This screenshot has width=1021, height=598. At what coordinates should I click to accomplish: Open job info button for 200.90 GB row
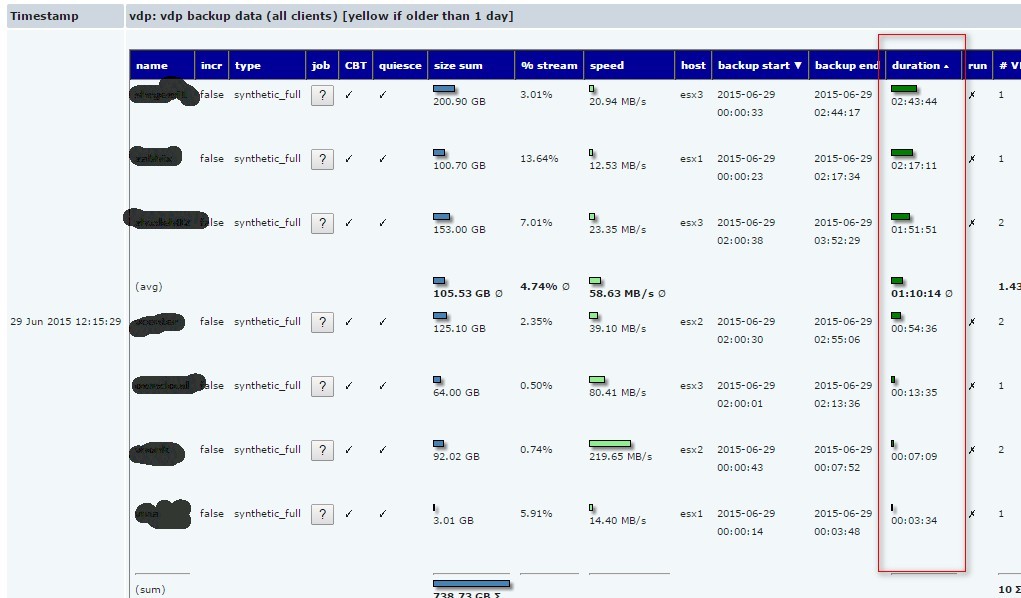[x=322, y=96]
